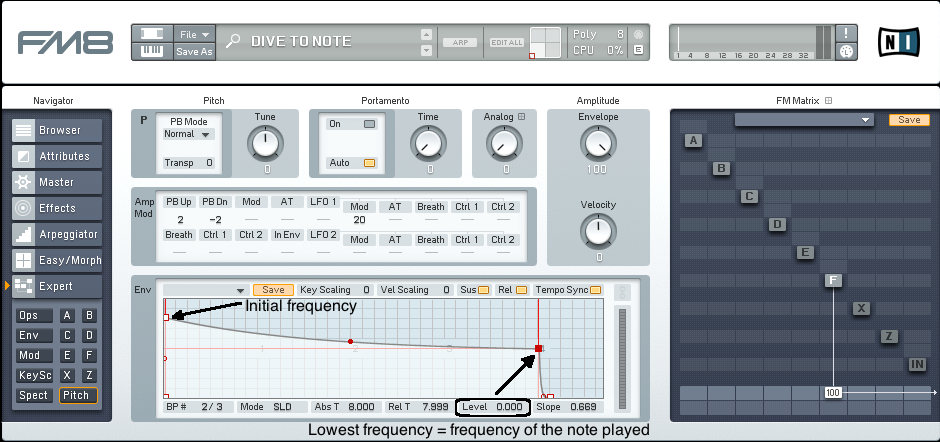Select the Pitch expert page
Screen dimensions: 940x442
click(x=79, y=396)
